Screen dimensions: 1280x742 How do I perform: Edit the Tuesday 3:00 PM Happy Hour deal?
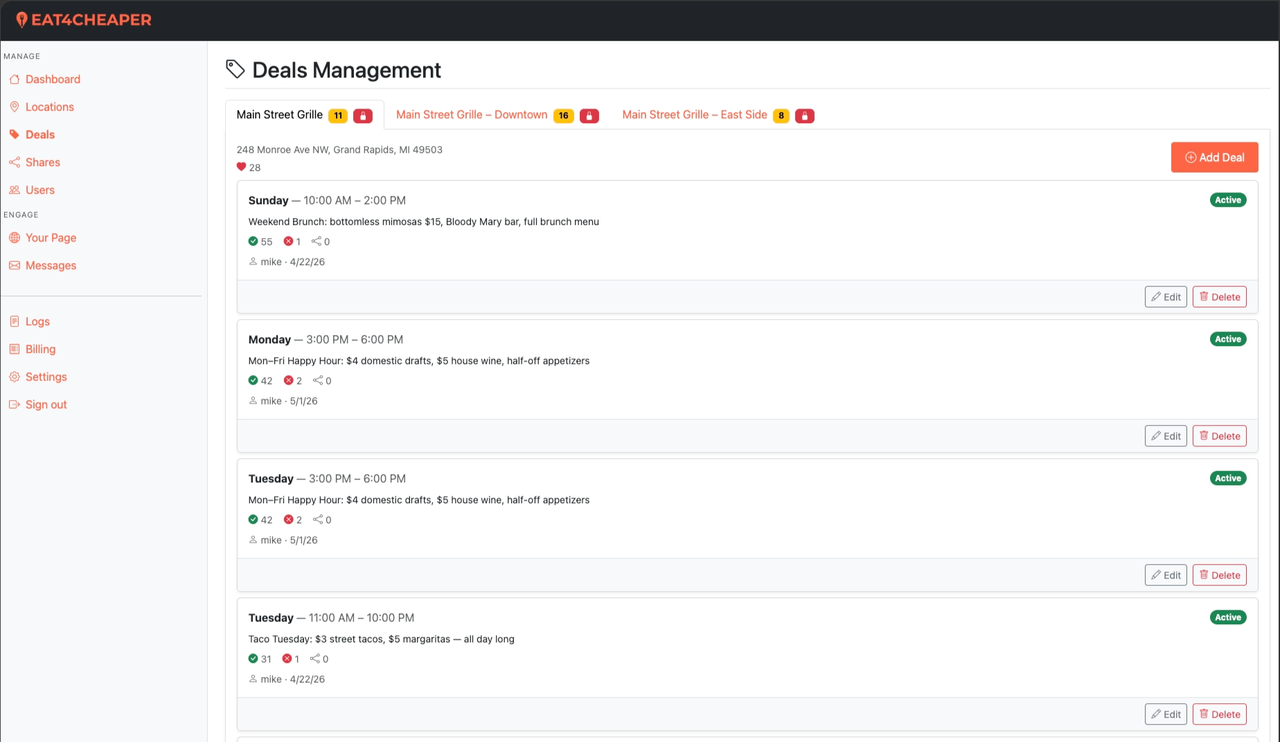[x=1166, y=575]
